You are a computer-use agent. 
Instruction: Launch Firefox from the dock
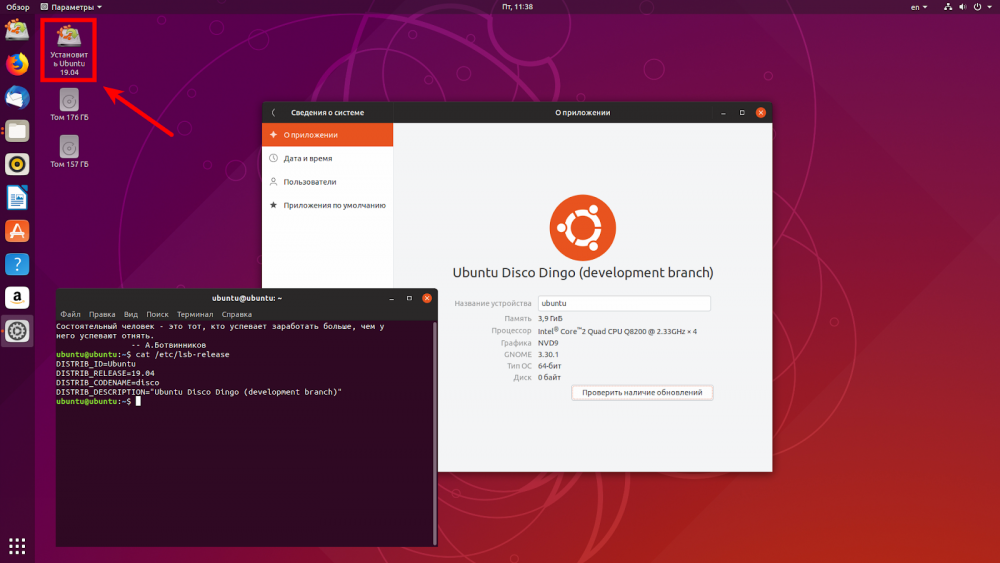pos(17,64)
